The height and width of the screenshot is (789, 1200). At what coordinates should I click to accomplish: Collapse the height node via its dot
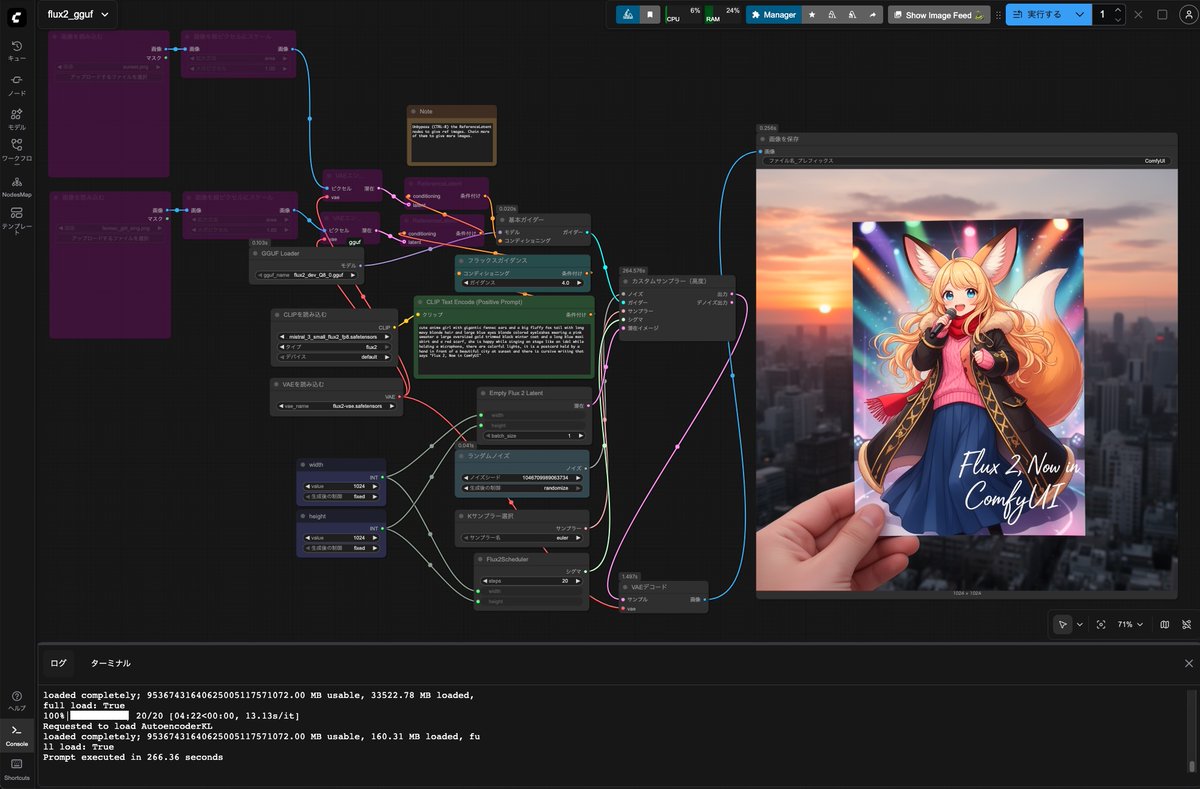point(302,516)
